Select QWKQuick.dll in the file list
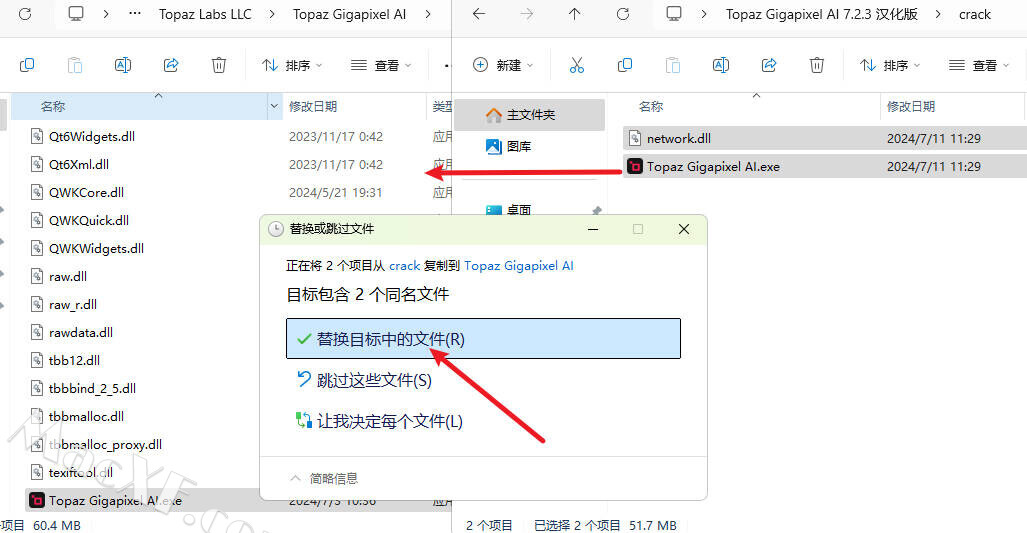This screenshot has width=1027, height=533. [x=88, y=221]
